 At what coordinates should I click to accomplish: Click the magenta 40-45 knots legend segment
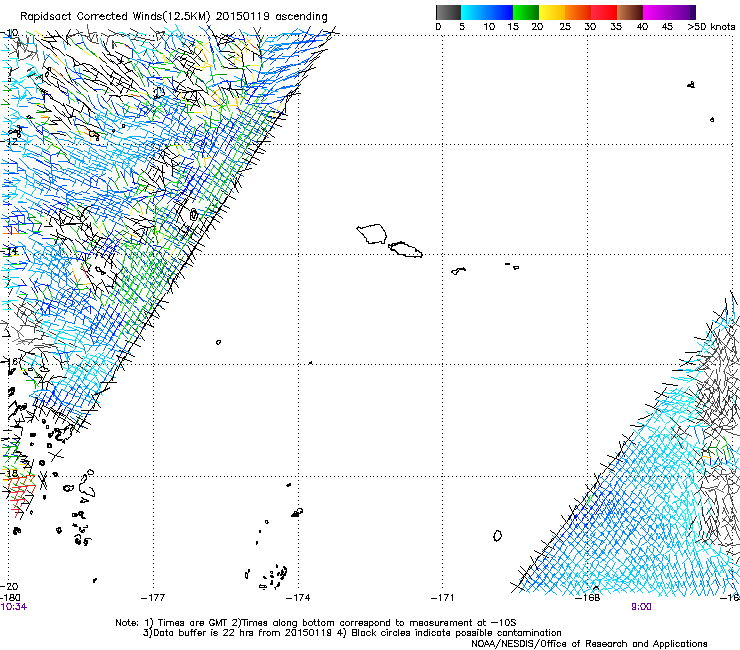click(656, 12)
